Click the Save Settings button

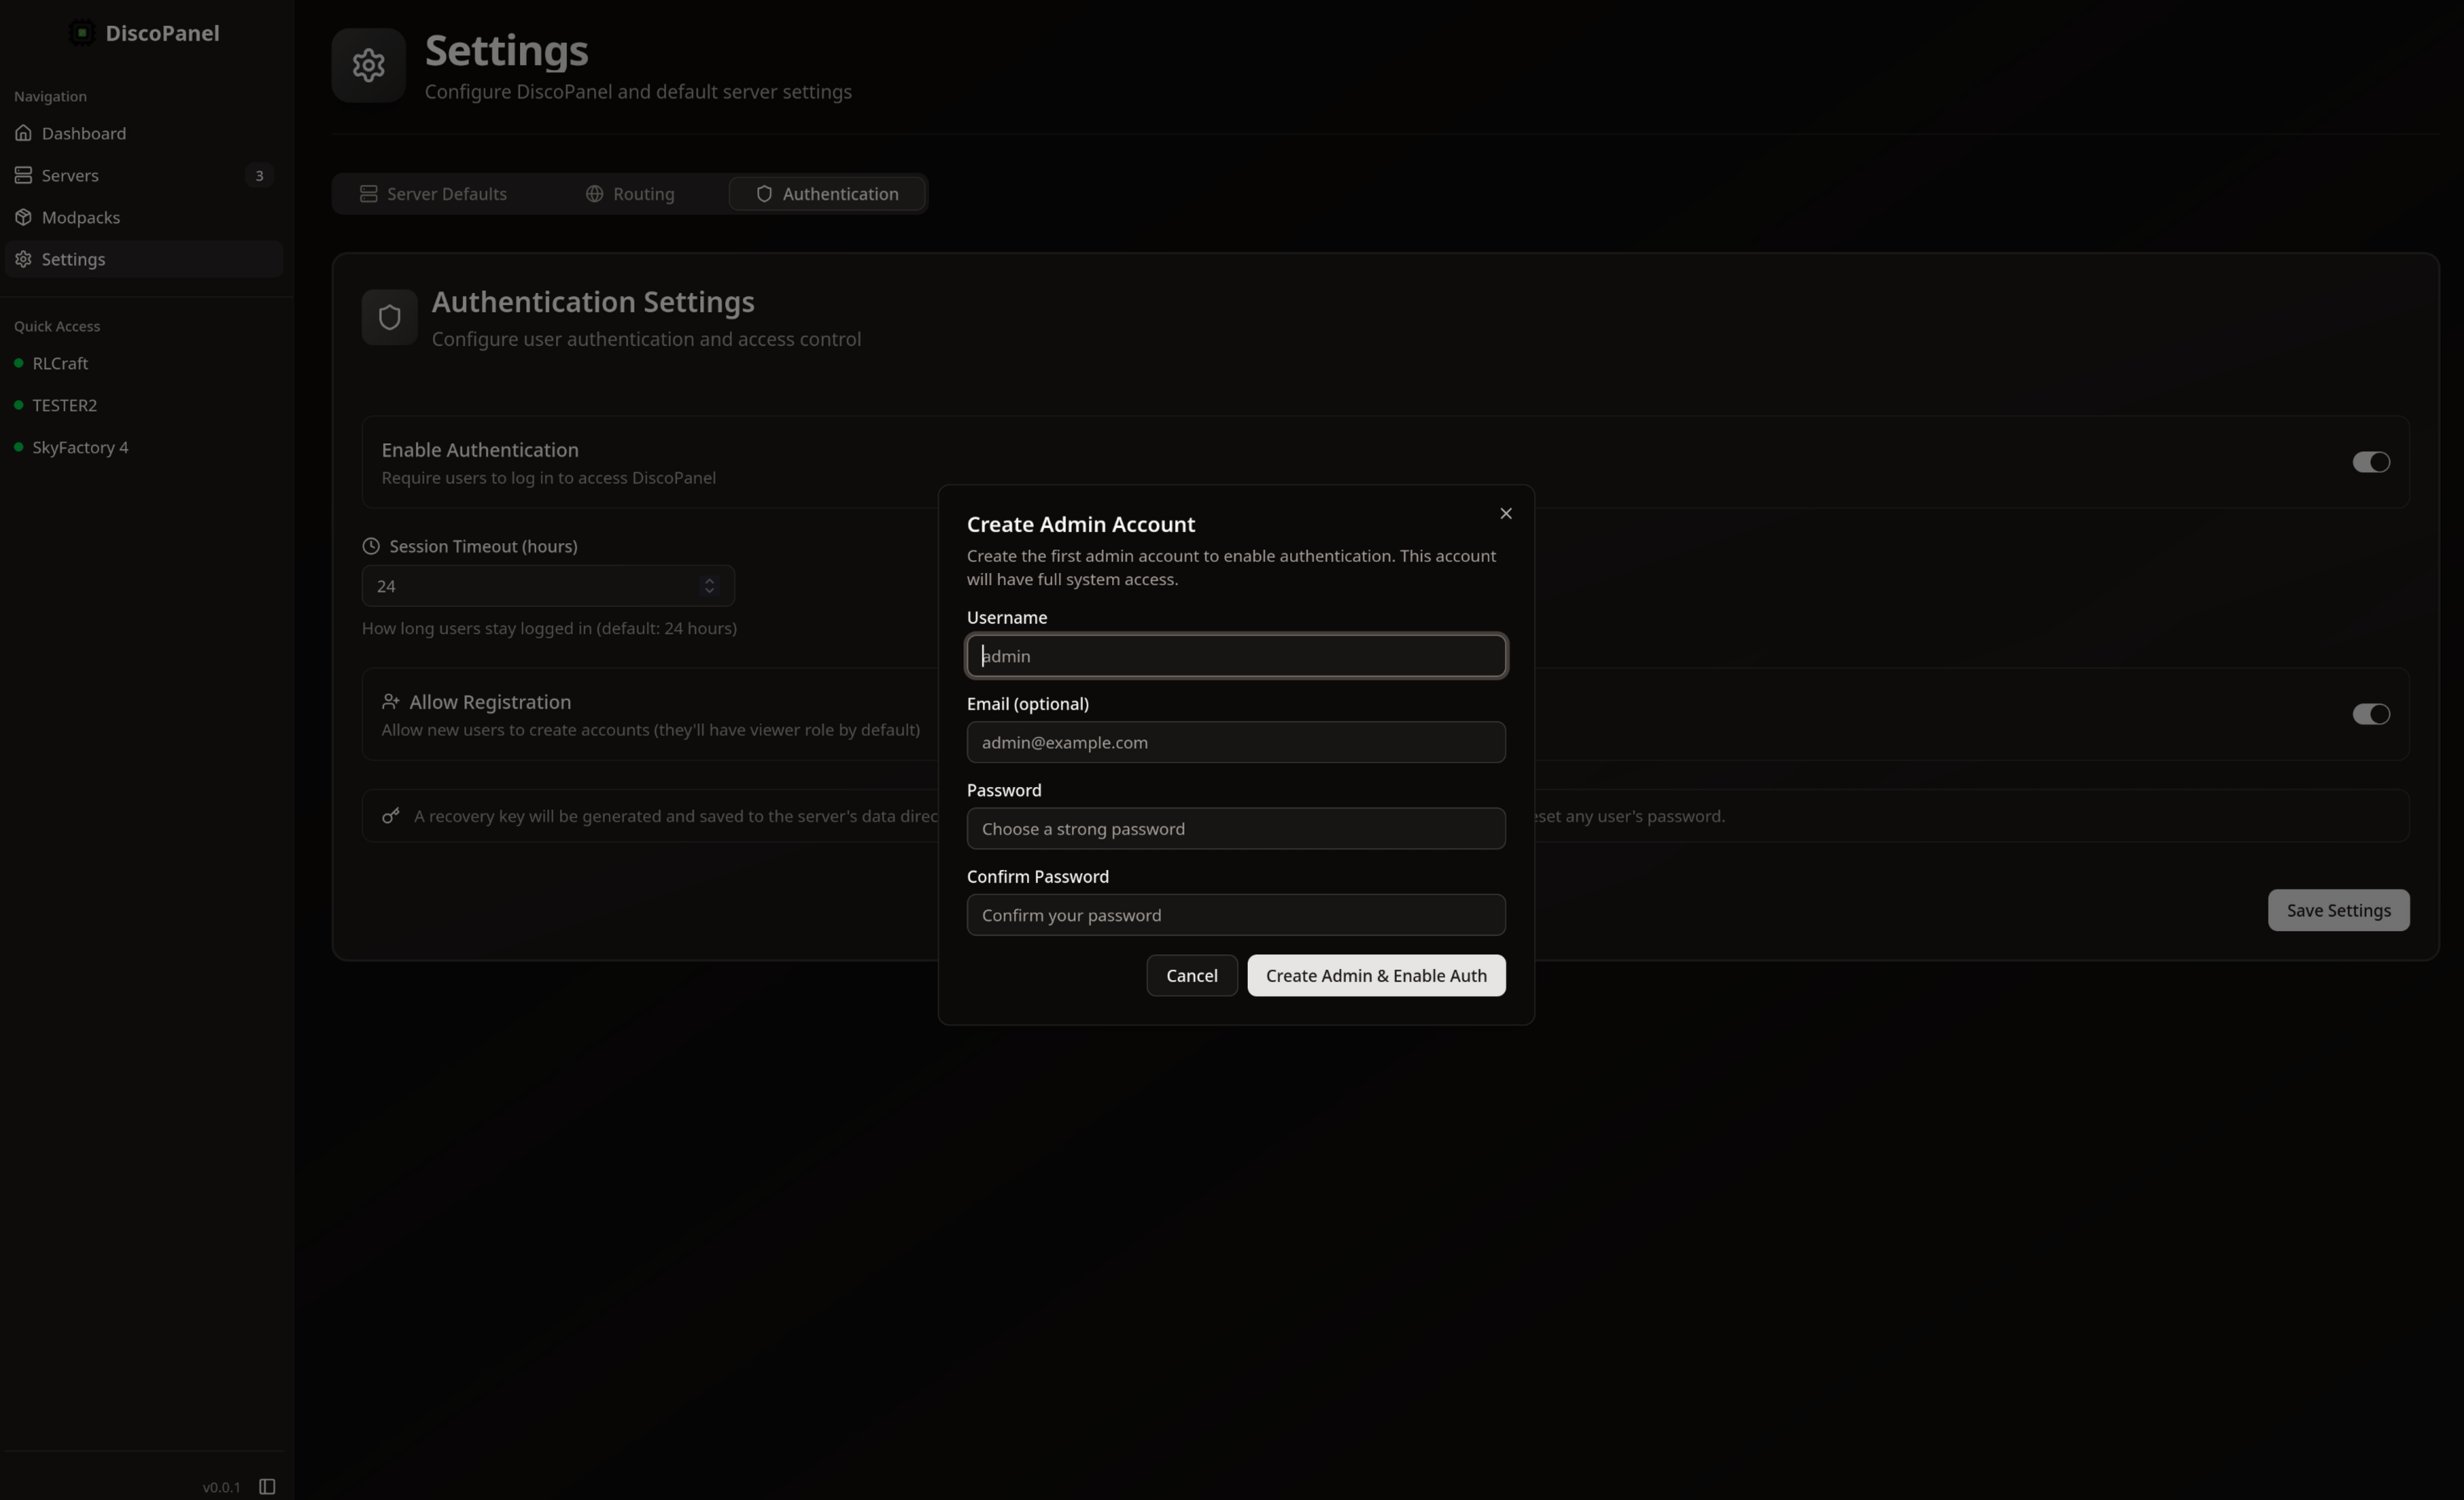click(x=2338, y=910)
